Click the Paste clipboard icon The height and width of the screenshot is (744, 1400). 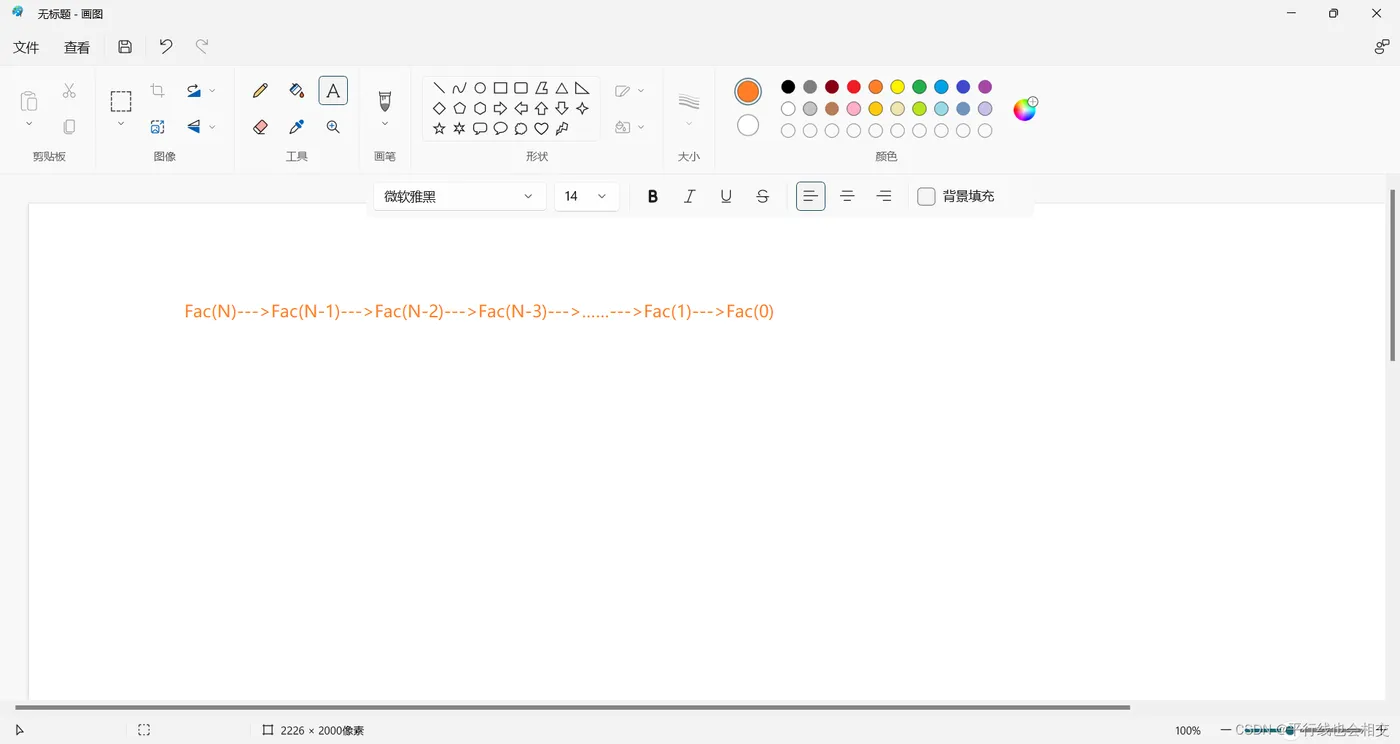click(29, 100)
